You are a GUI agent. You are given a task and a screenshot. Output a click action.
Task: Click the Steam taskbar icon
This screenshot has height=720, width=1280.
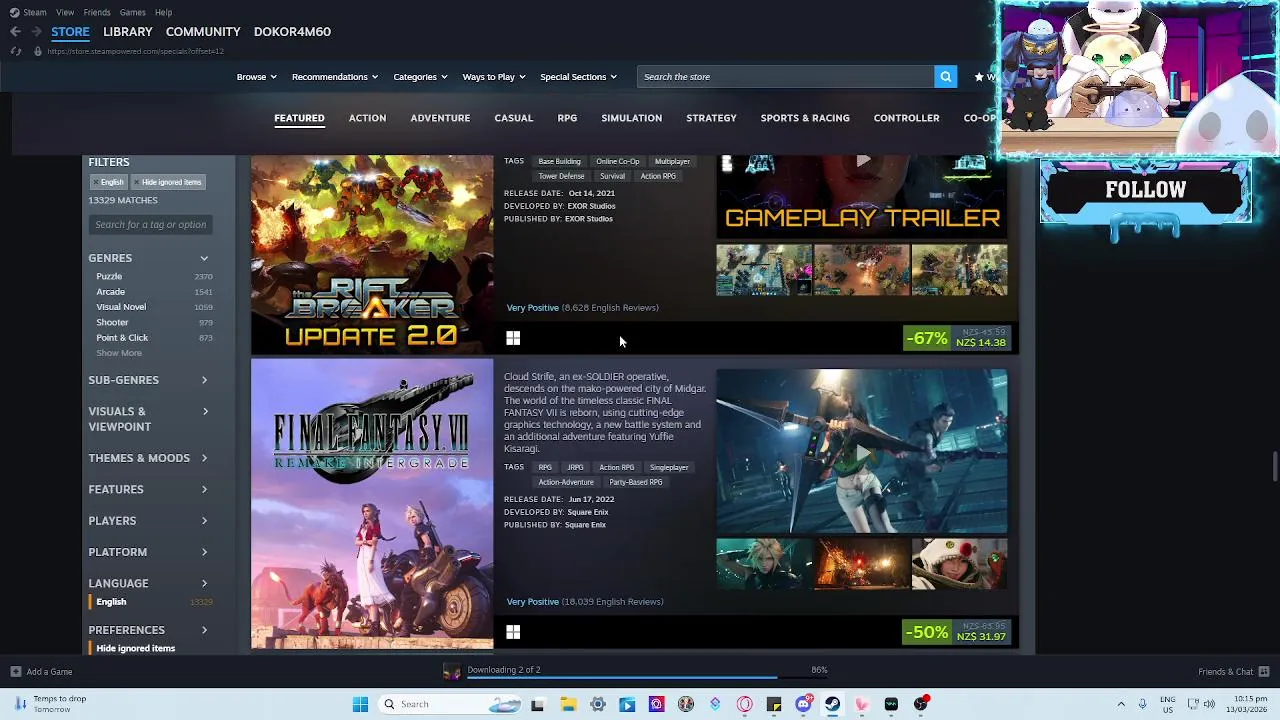(832, 704)
